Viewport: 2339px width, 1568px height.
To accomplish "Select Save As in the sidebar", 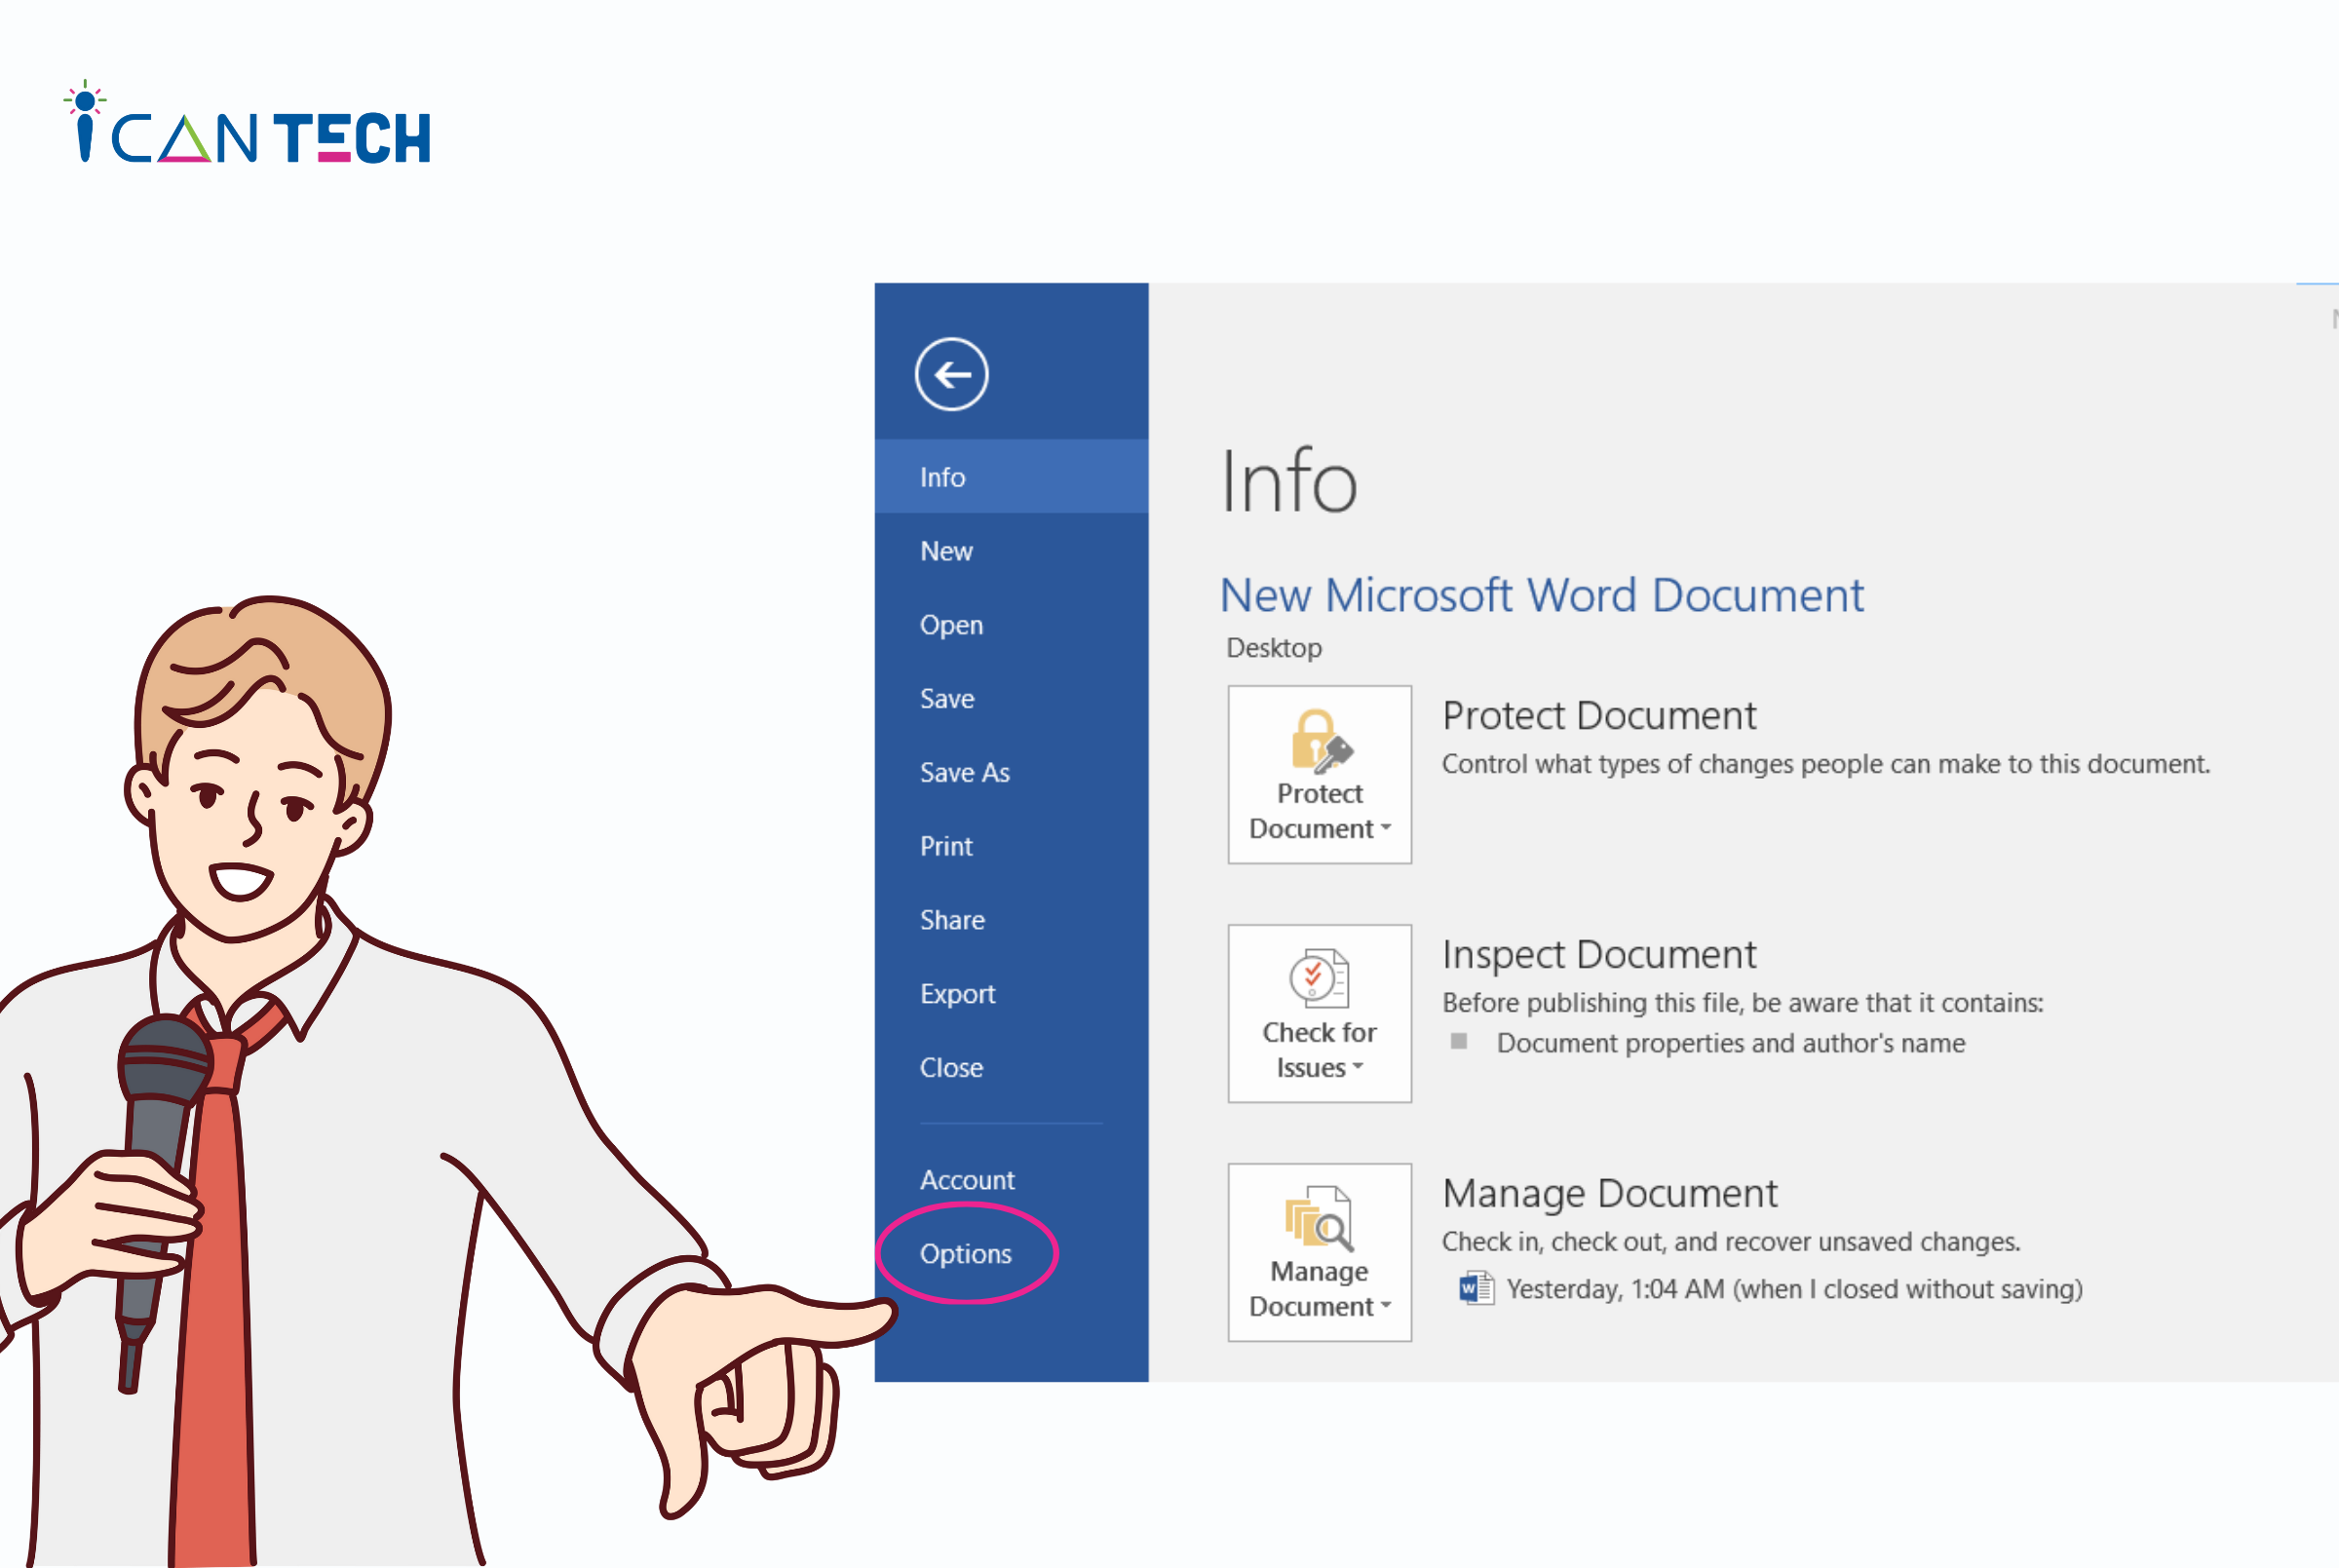I will (x=1011, y=773).
